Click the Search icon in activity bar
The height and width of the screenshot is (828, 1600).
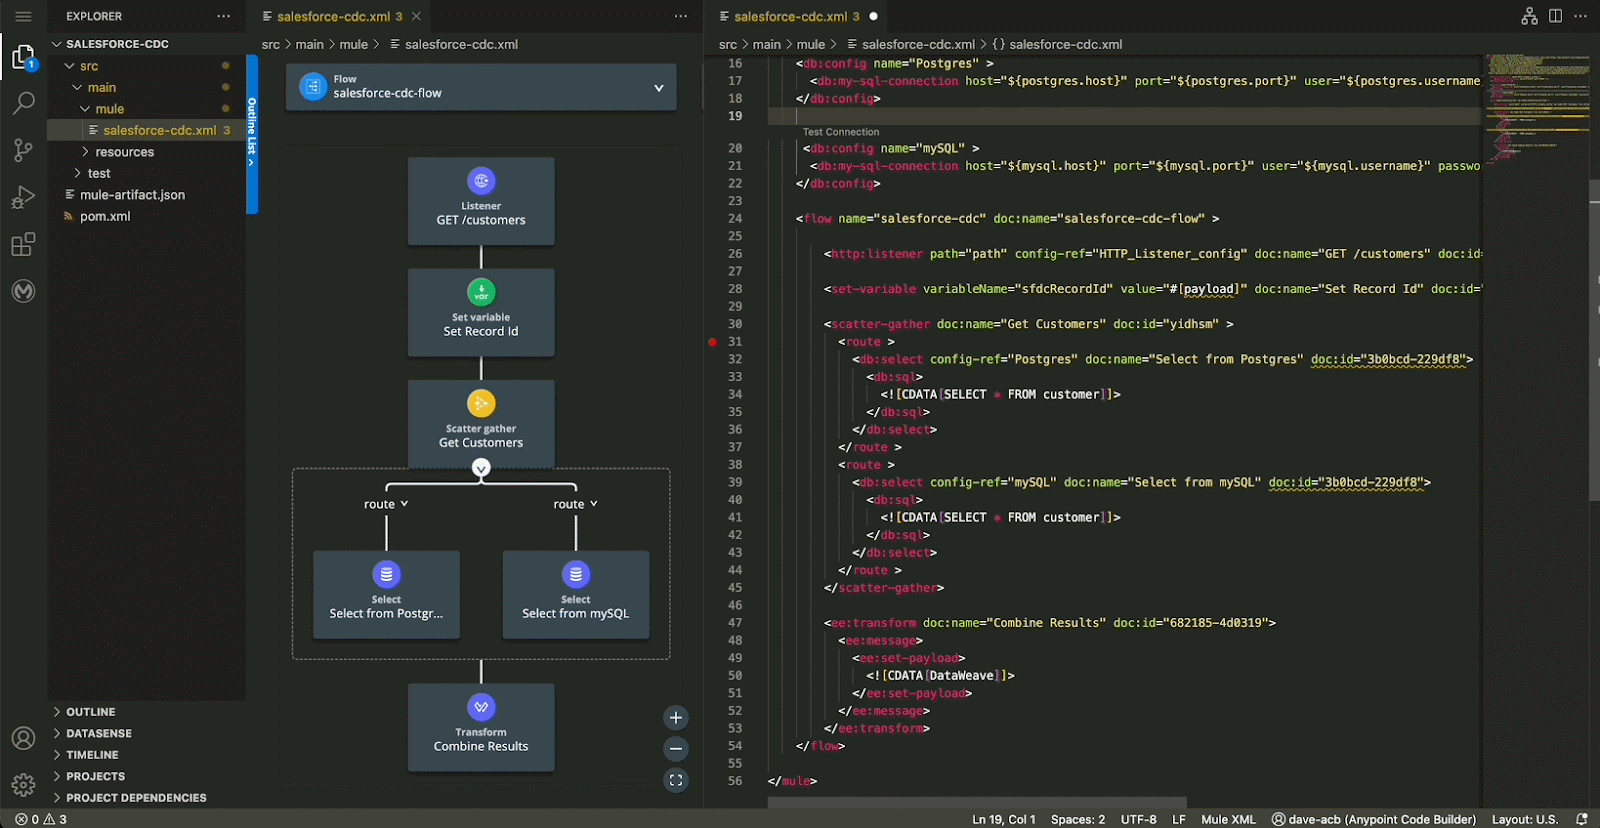tap(23, 103)
